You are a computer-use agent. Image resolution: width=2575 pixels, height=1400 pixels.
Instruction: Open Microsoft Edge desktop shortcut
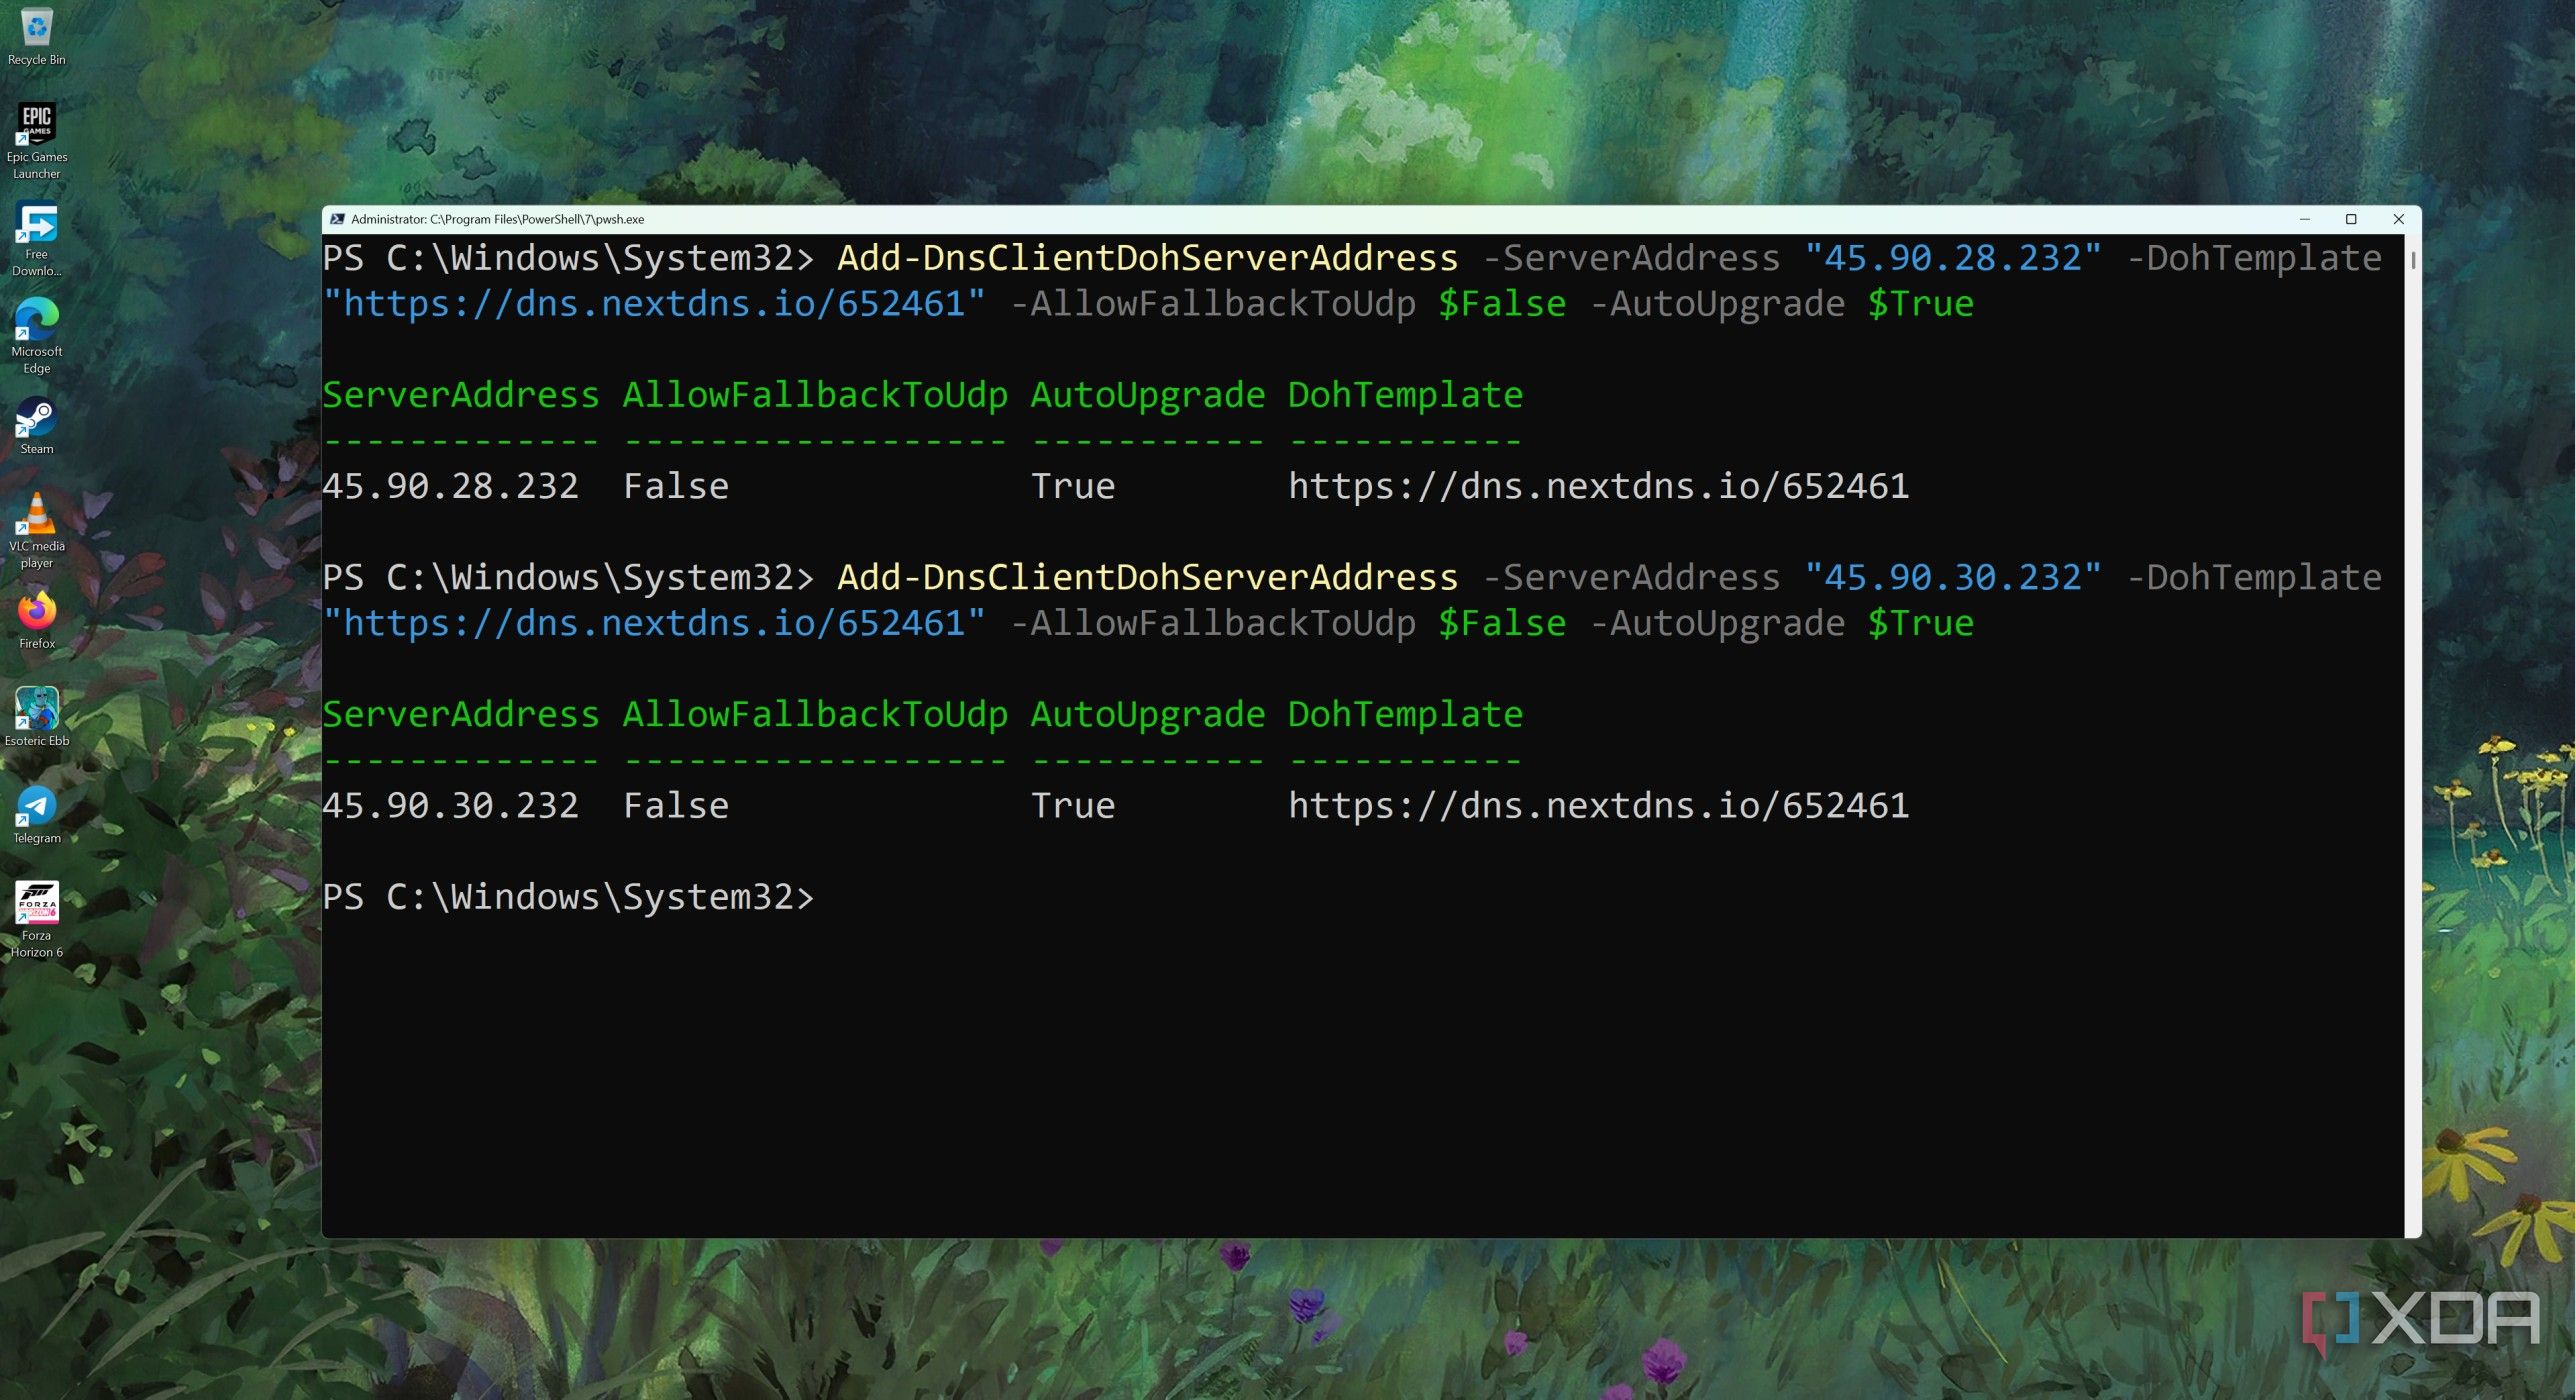[37, 336]
